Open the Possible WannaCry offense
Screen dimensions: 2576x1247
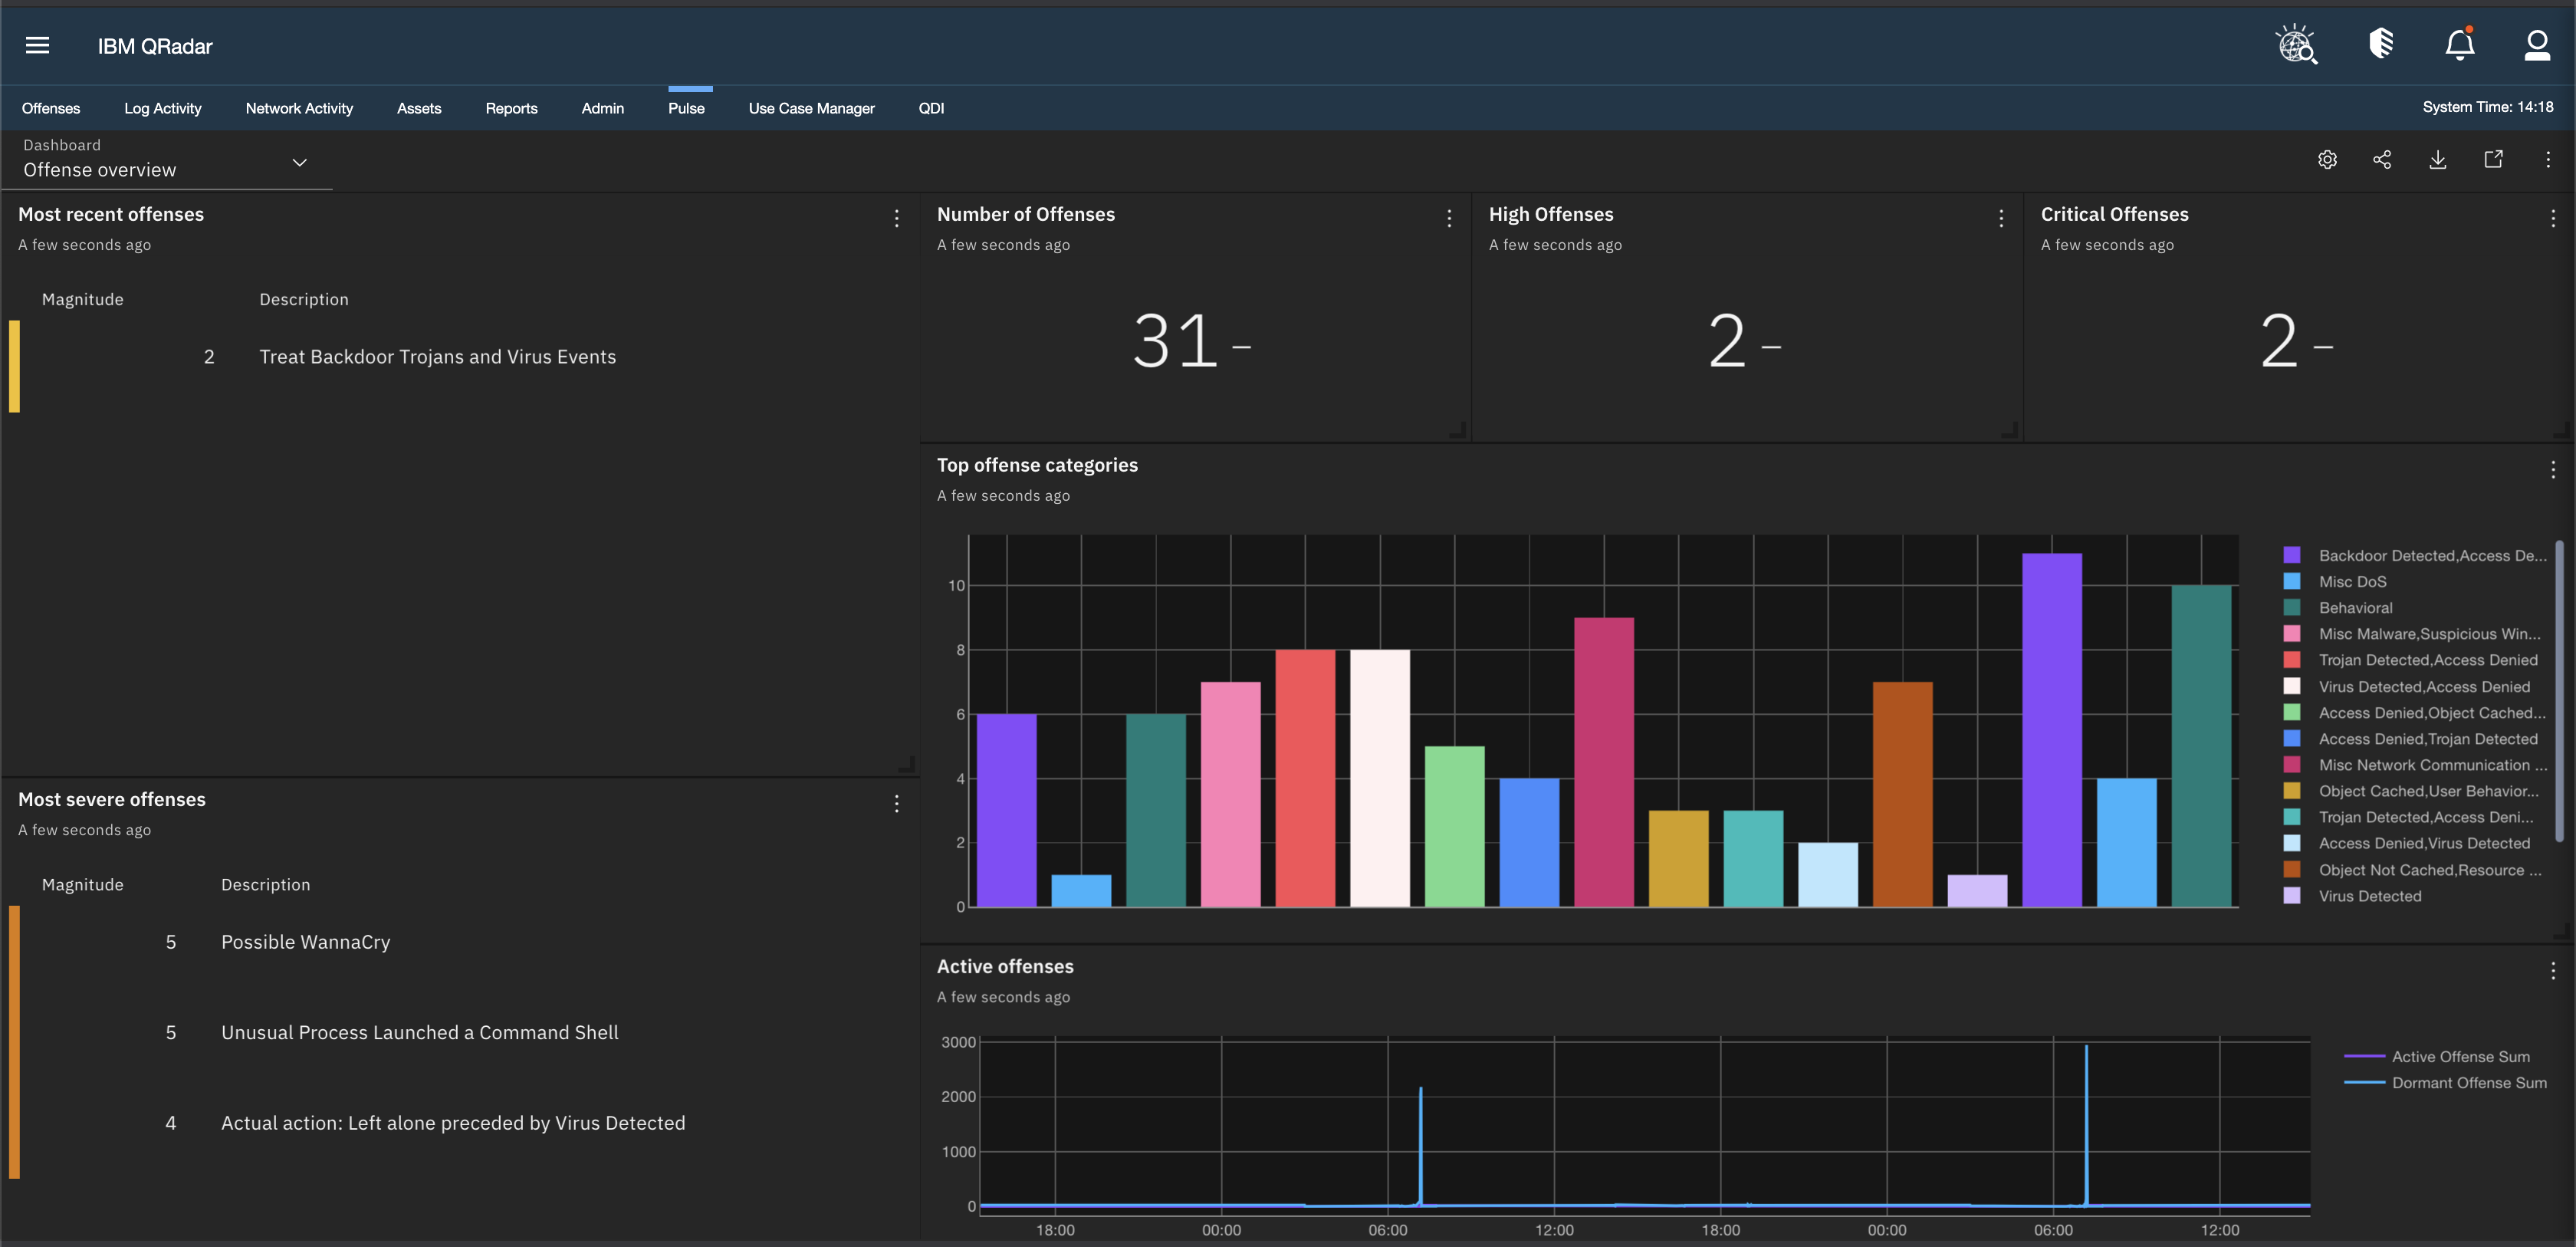(305, 942)
